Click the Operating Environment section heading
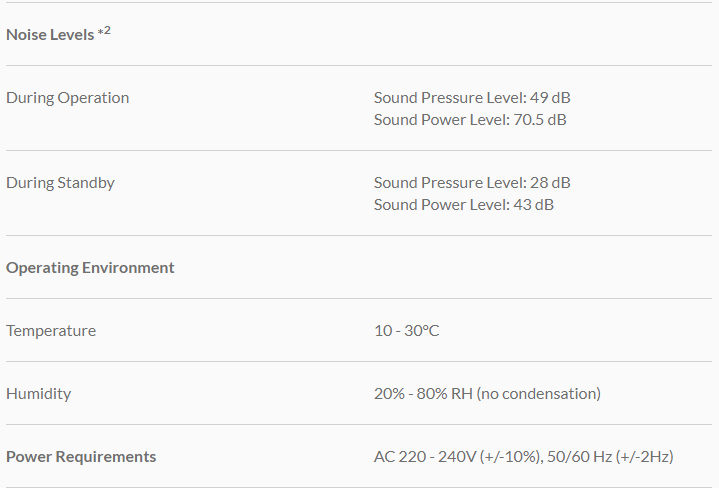Screen dimensions: 719x488 (x=90, y=268)
